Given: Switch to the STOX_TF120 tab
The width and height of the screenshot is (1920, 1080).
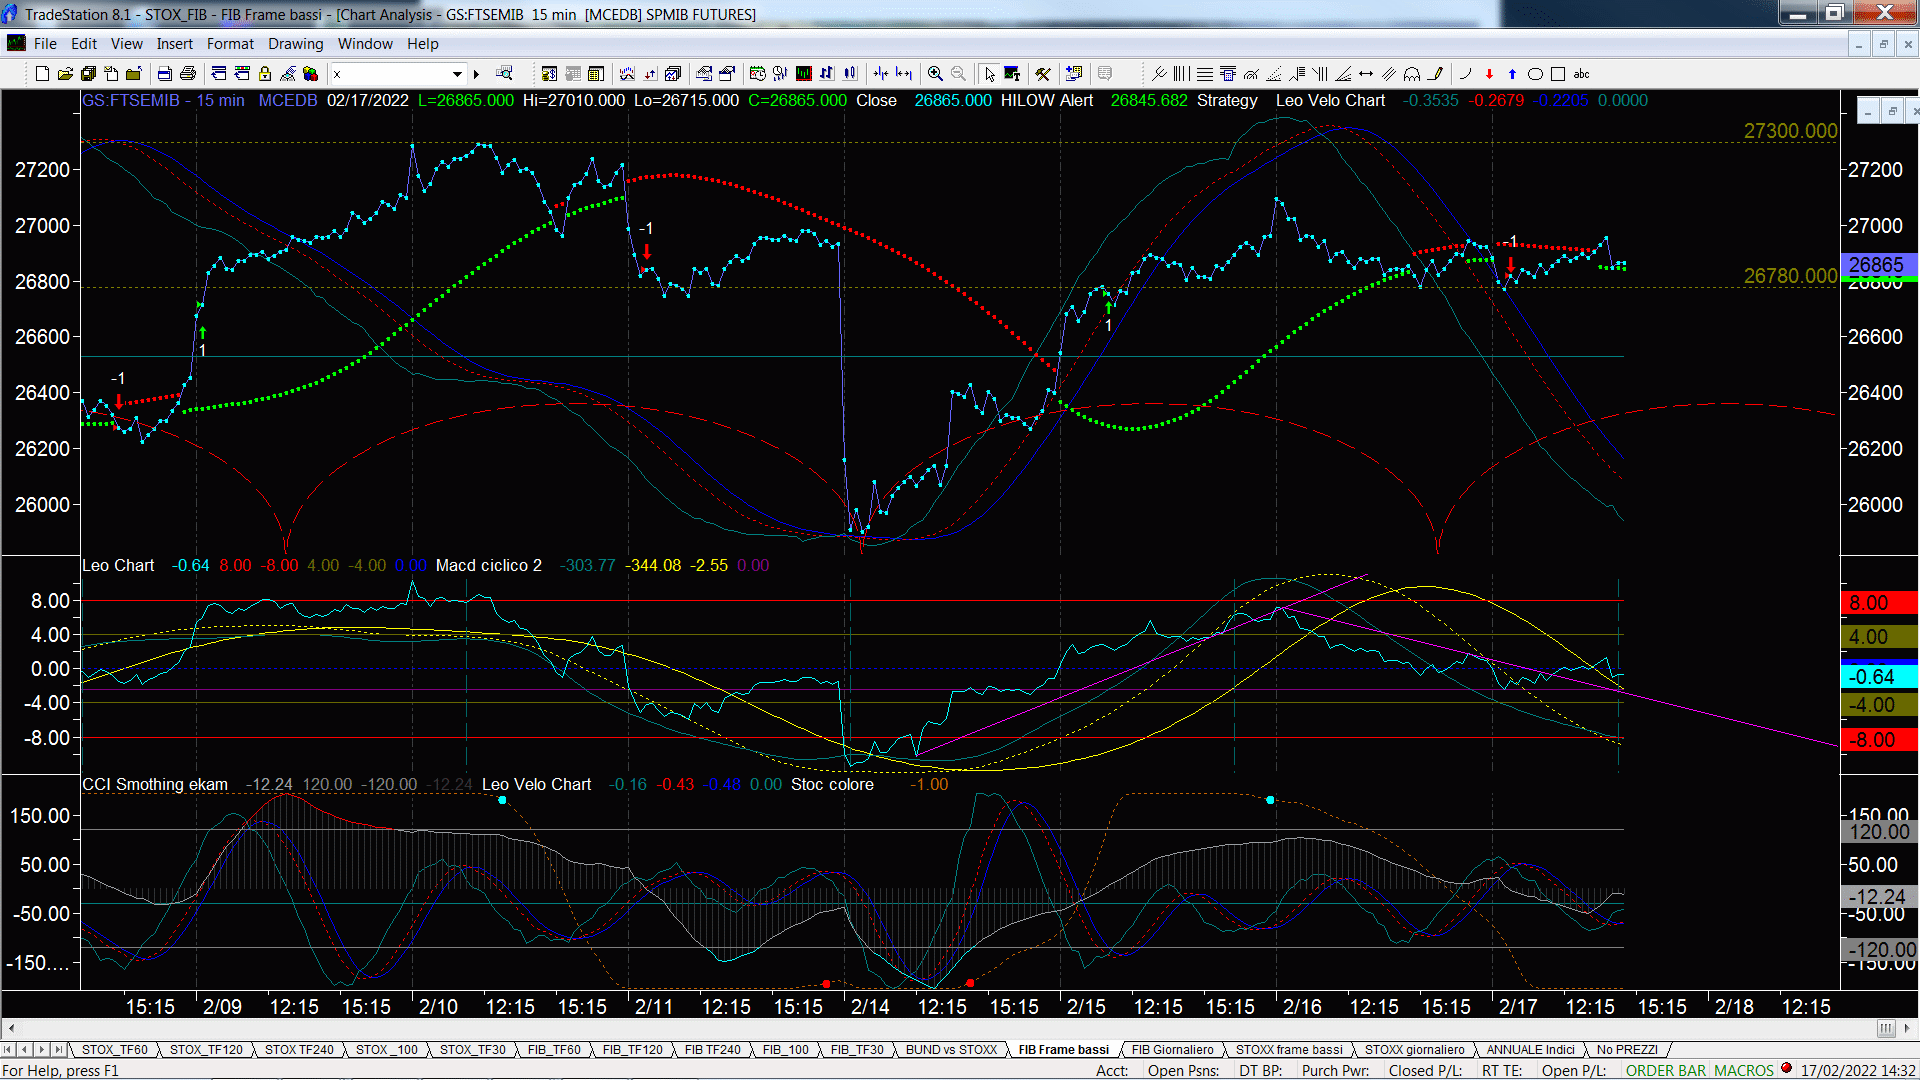Looking at the screenshot, I should [206, 1049].
